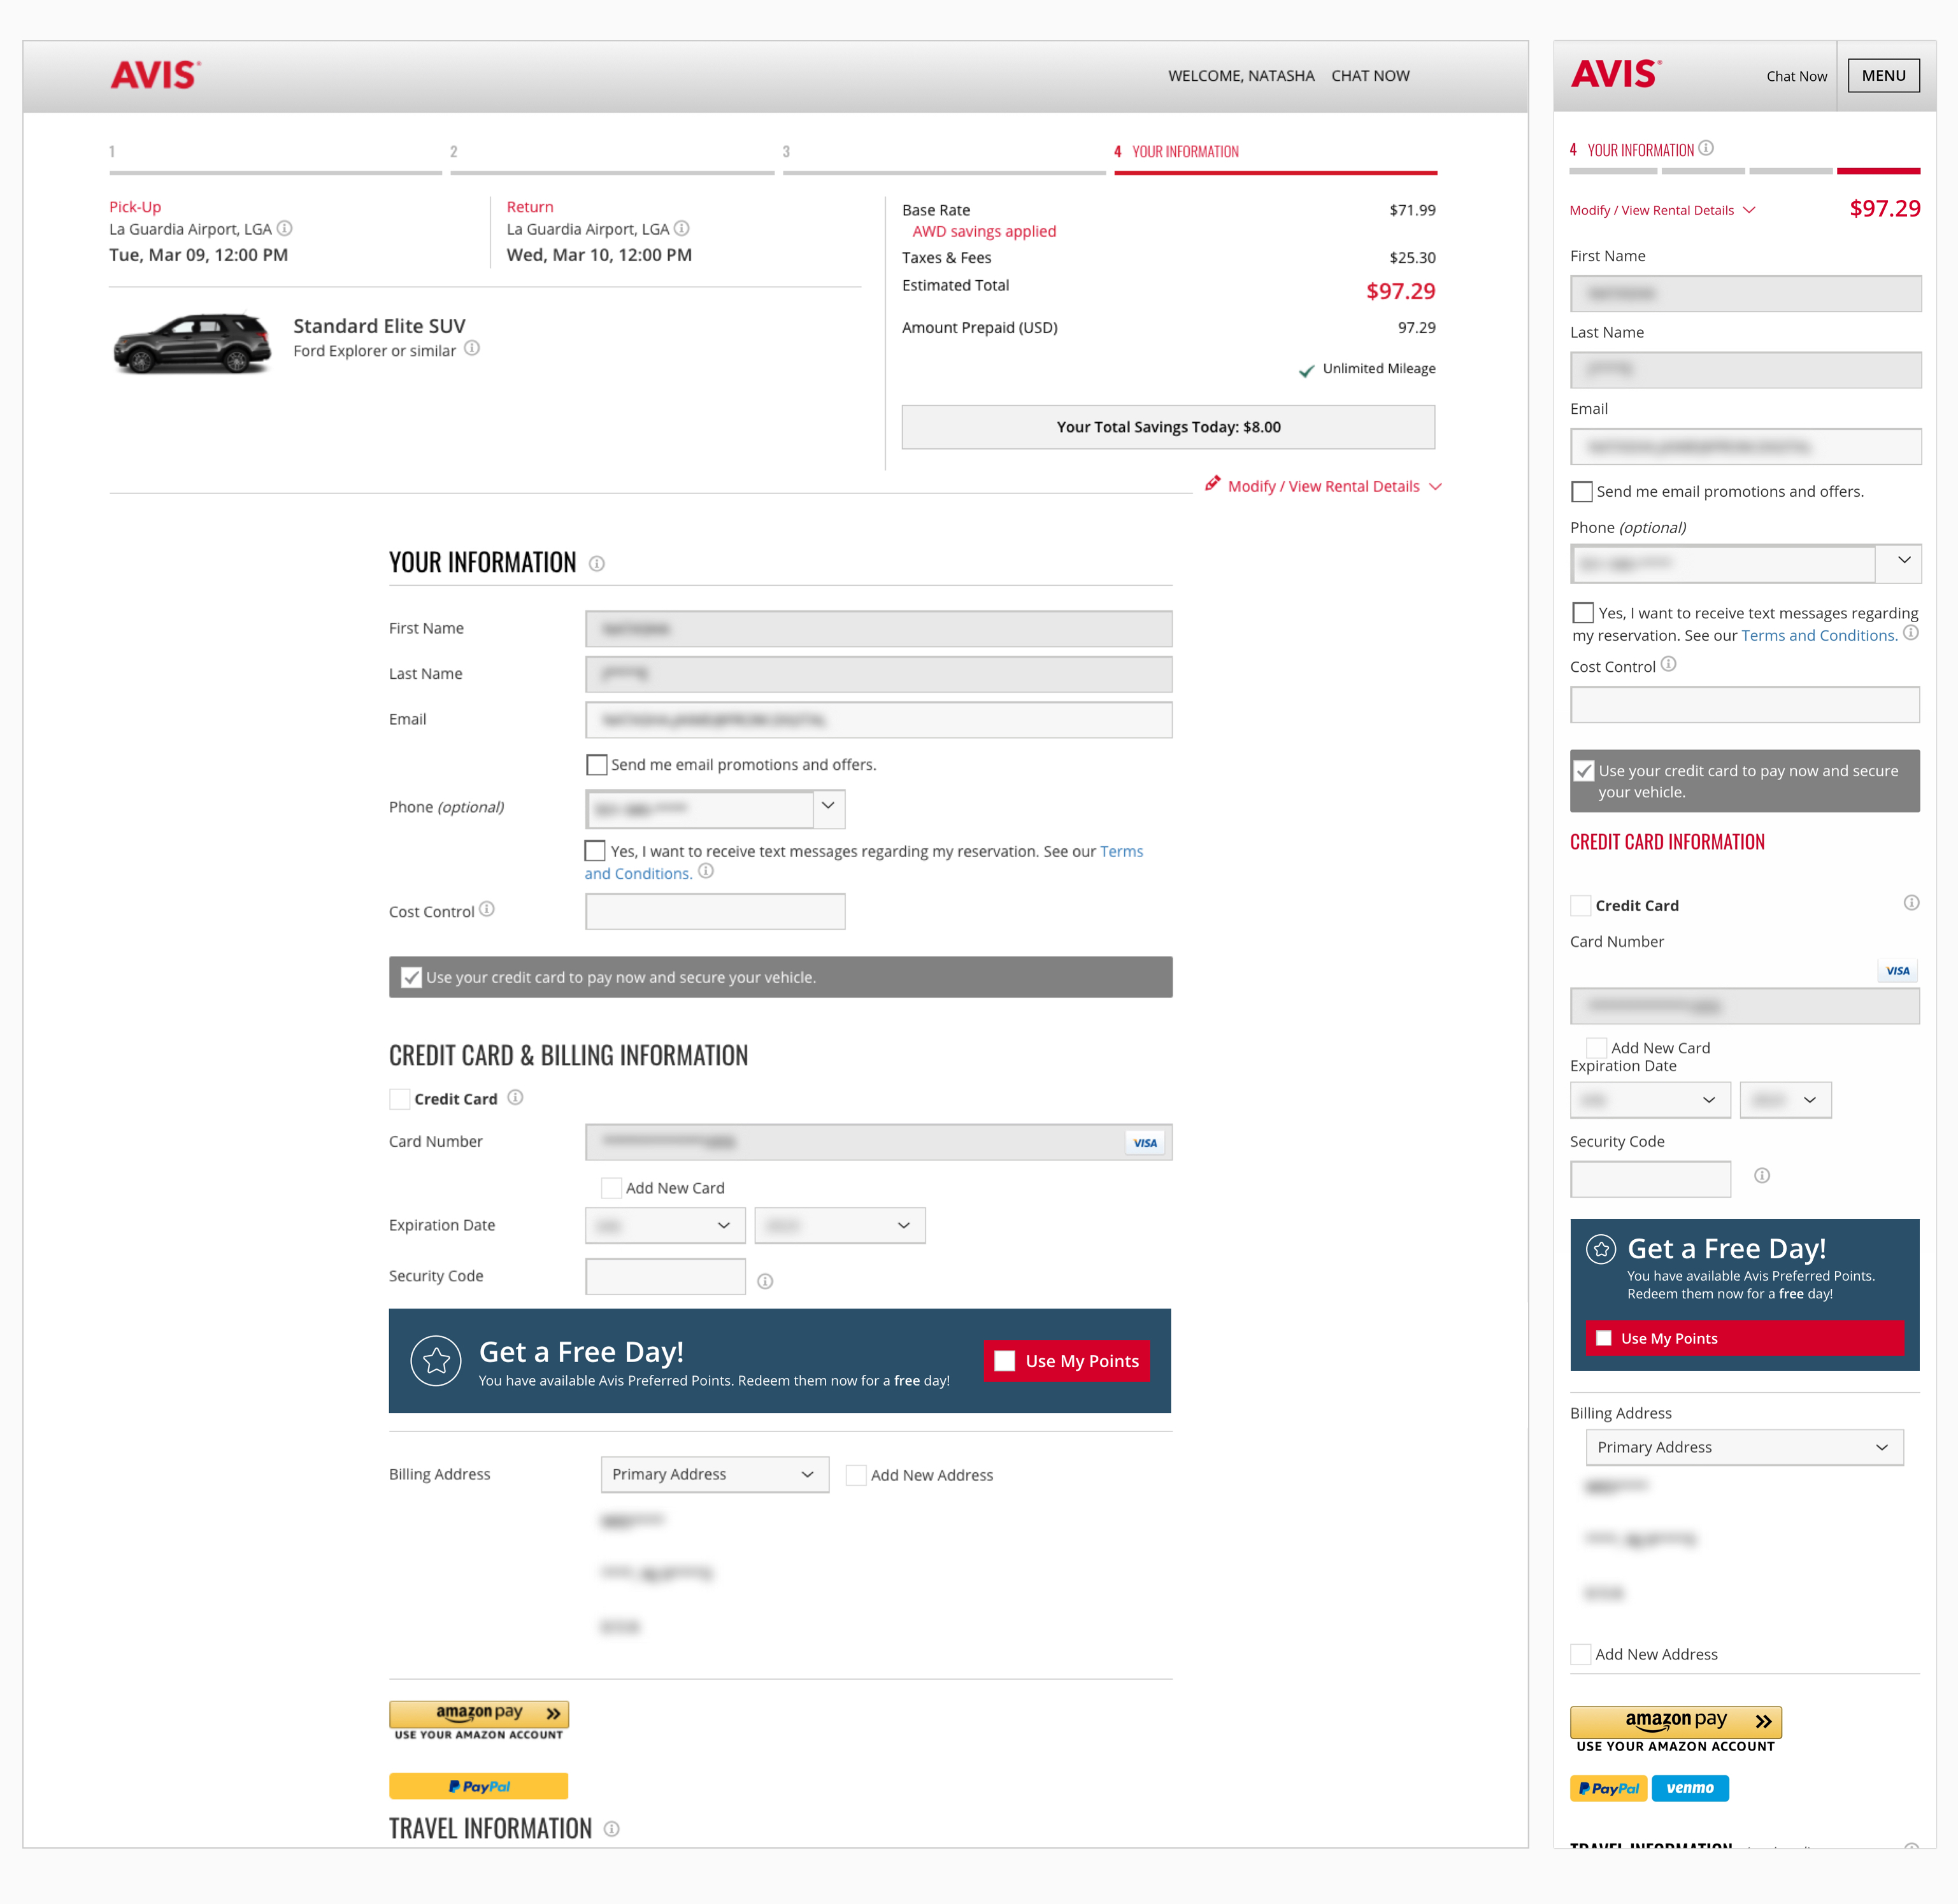Toggle Use My Points checkbox in desktop banner

tap(1005, 1361)
